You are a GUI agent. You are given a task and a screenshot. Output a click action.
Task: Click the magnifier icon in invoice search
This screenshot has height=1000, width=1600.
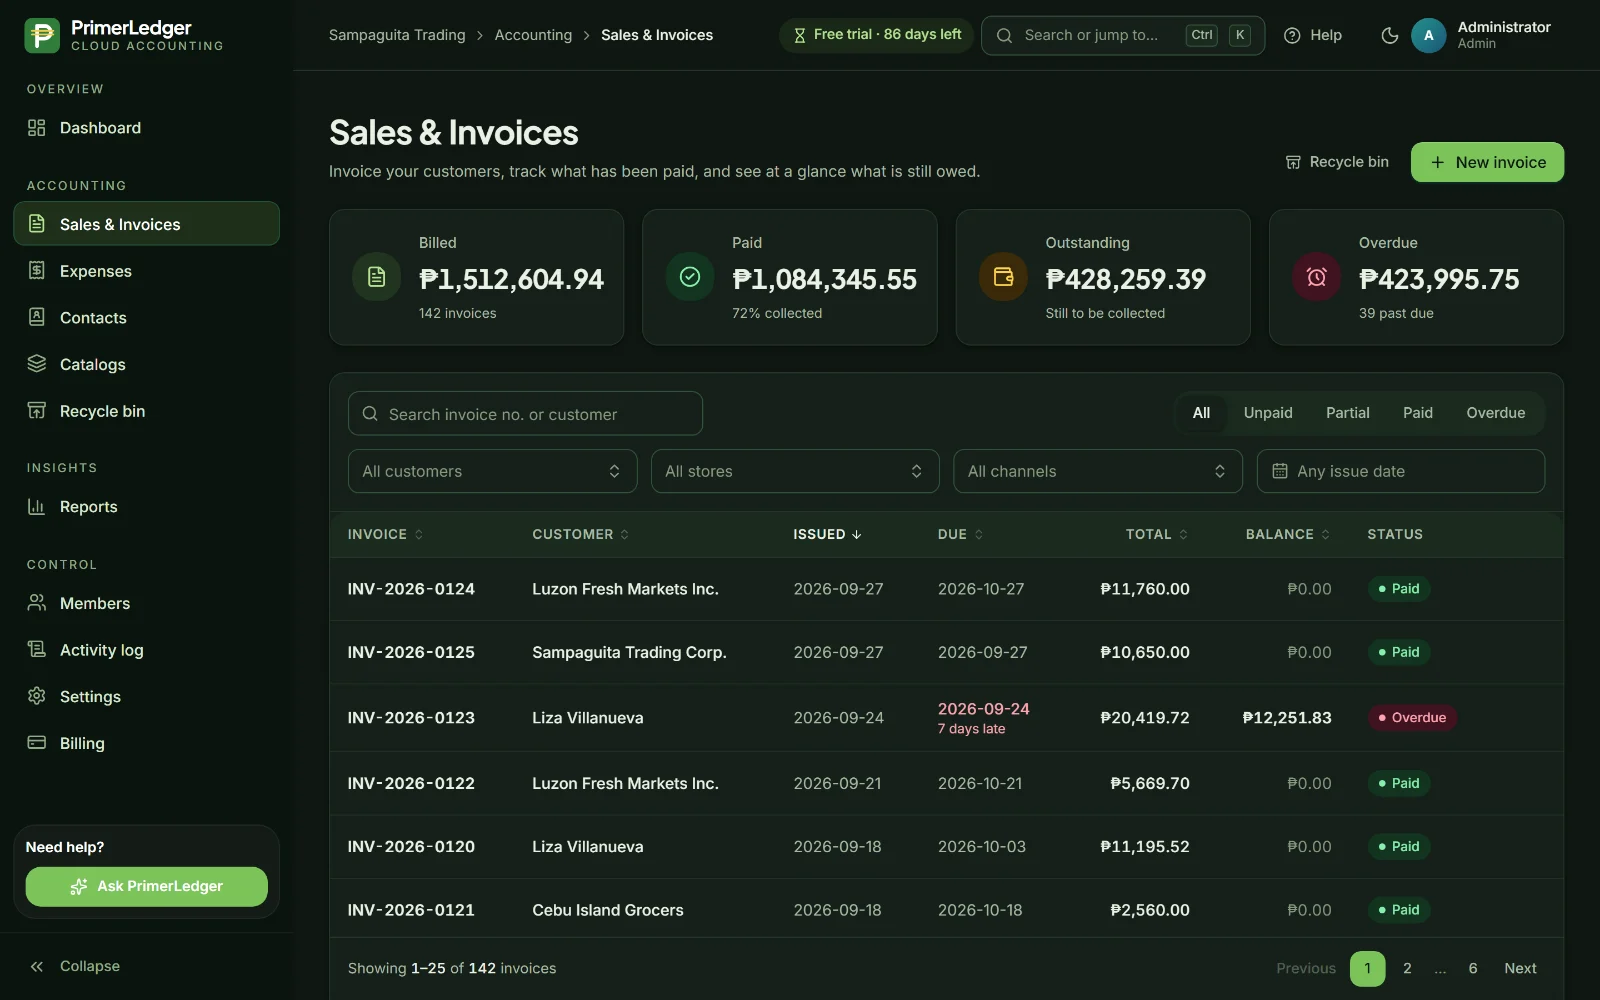coord(370,414)
